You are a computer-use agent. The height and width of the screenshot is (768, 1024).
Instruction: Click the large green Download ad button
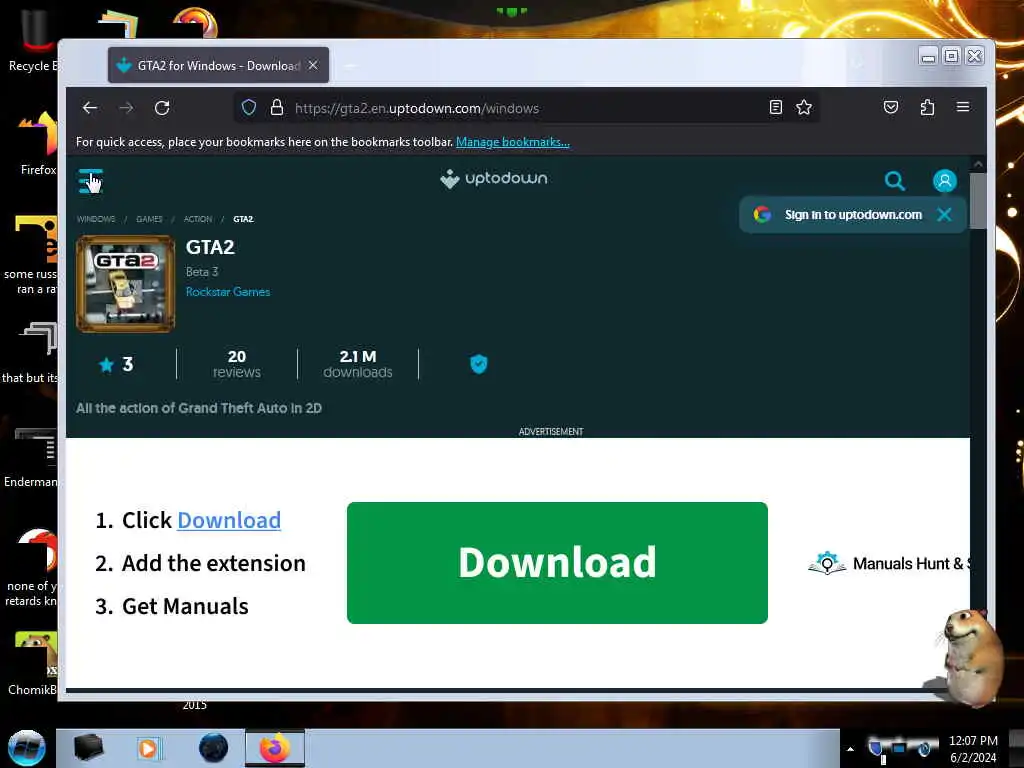[557, 563]
